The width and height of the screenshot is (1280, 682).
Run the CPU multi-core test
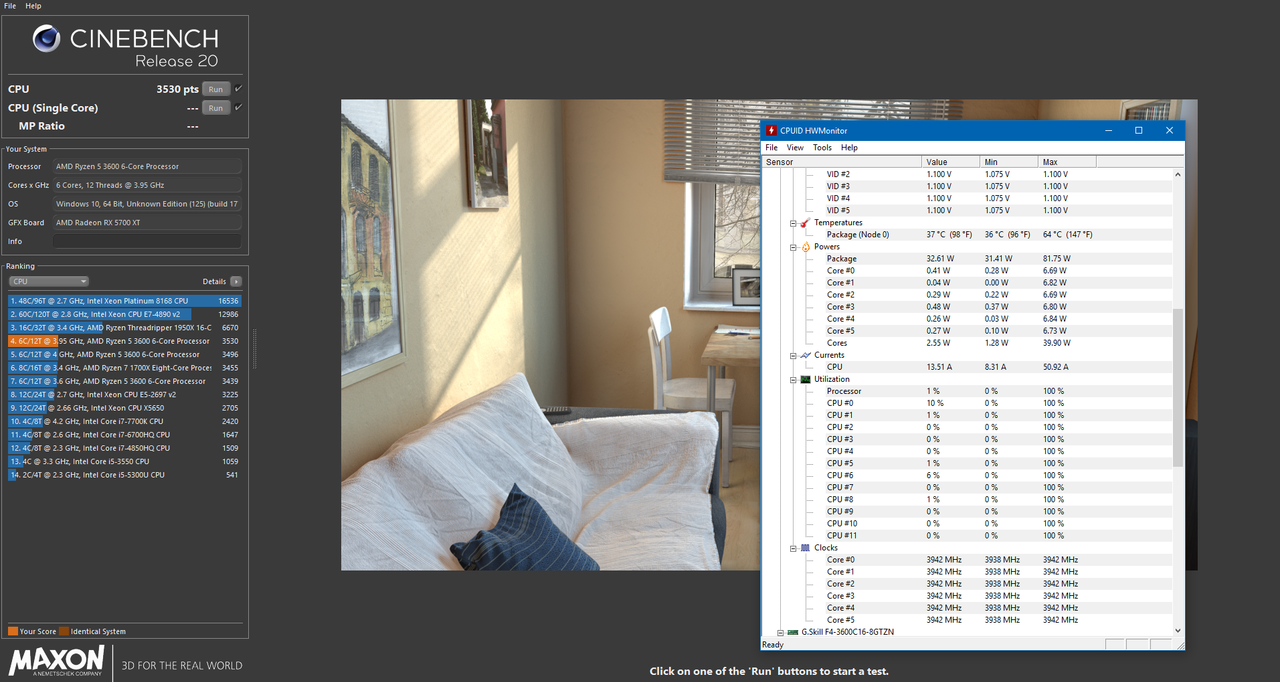point(215,89)
